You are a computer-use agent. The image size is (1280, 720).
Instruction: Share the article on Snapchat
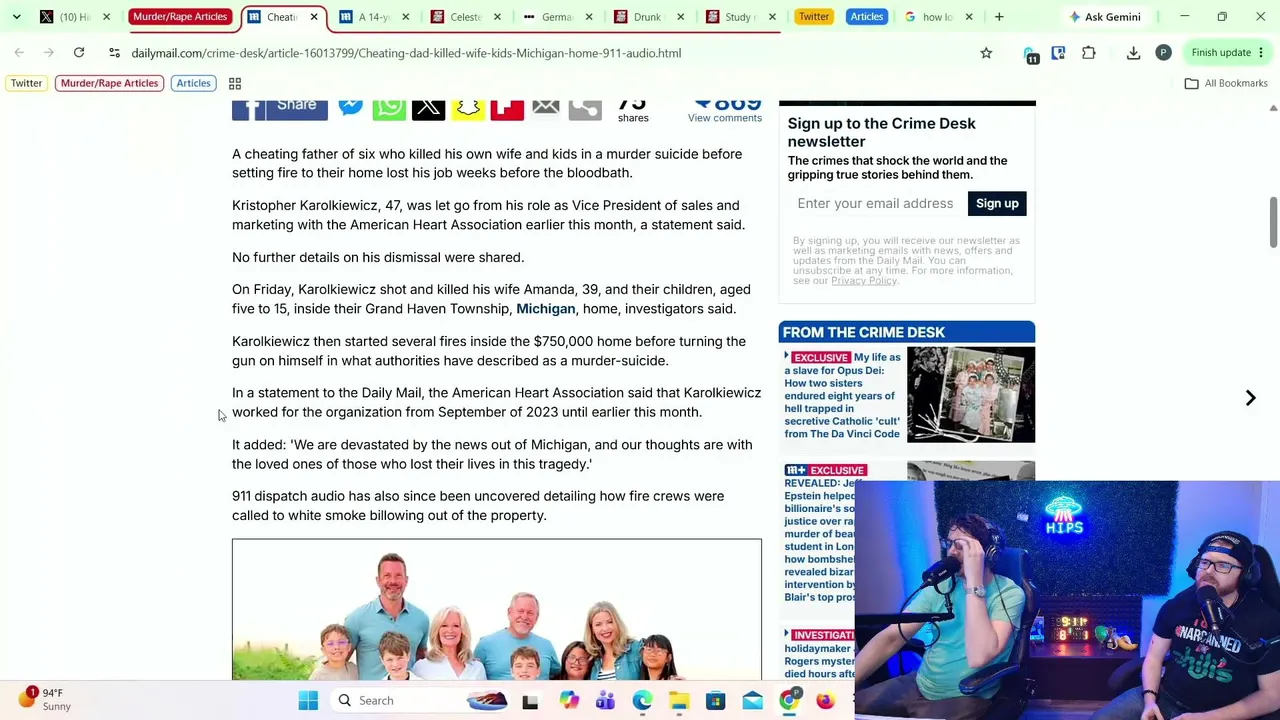click(468, 108)
